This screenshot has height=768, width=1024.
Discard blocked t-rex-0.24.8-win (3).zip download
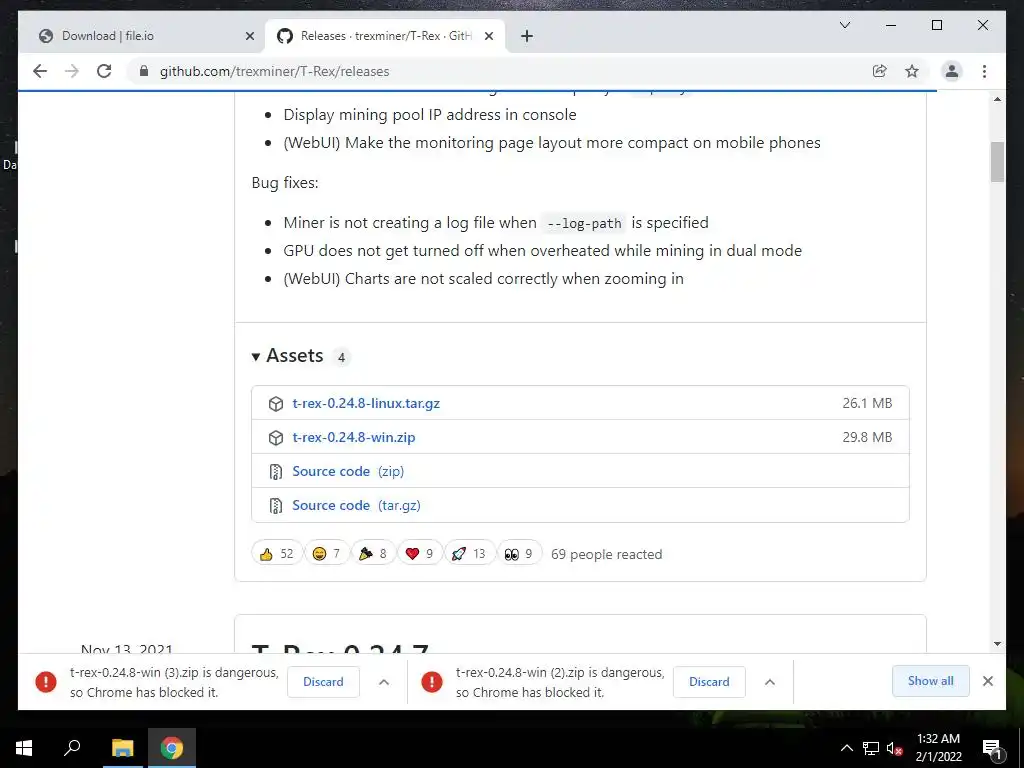323,682
